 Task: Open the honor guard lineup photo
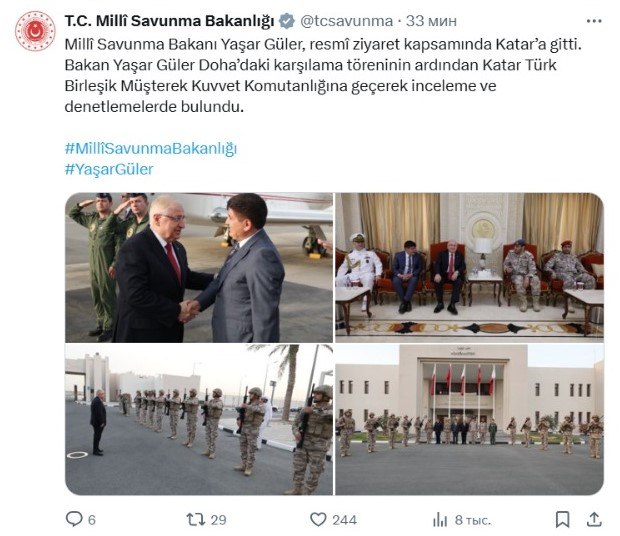(199, 419)
